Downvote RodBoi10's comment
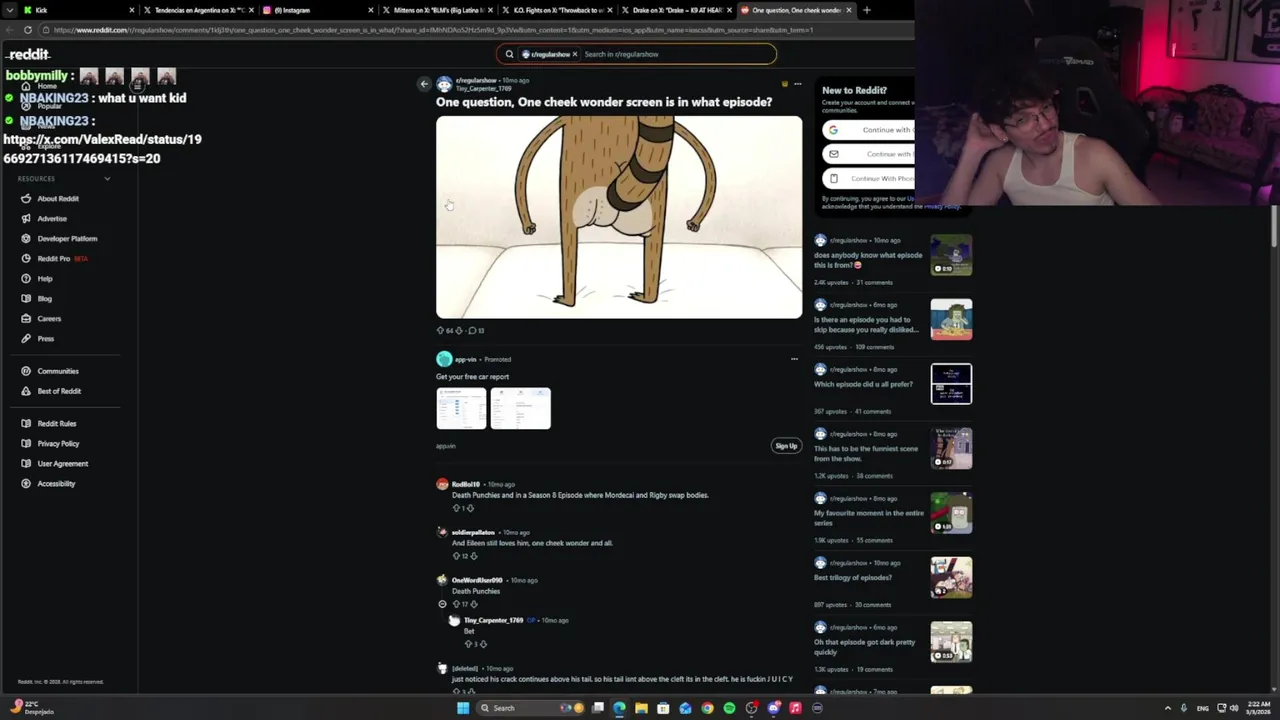Image resolution: width=1280 pixels, height=720 pixels. click(x=470, y=508)
